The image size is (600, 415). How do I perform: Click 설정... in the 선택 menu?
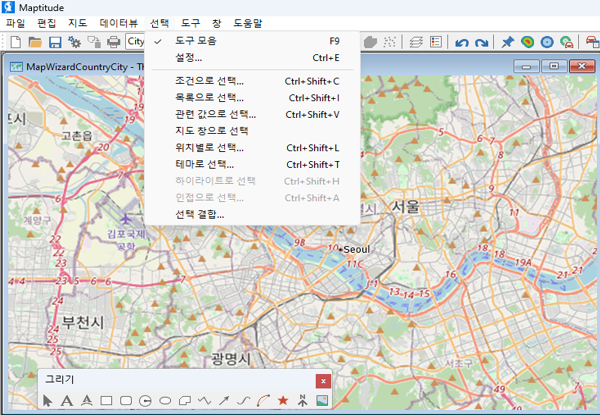tap(188, 57)
